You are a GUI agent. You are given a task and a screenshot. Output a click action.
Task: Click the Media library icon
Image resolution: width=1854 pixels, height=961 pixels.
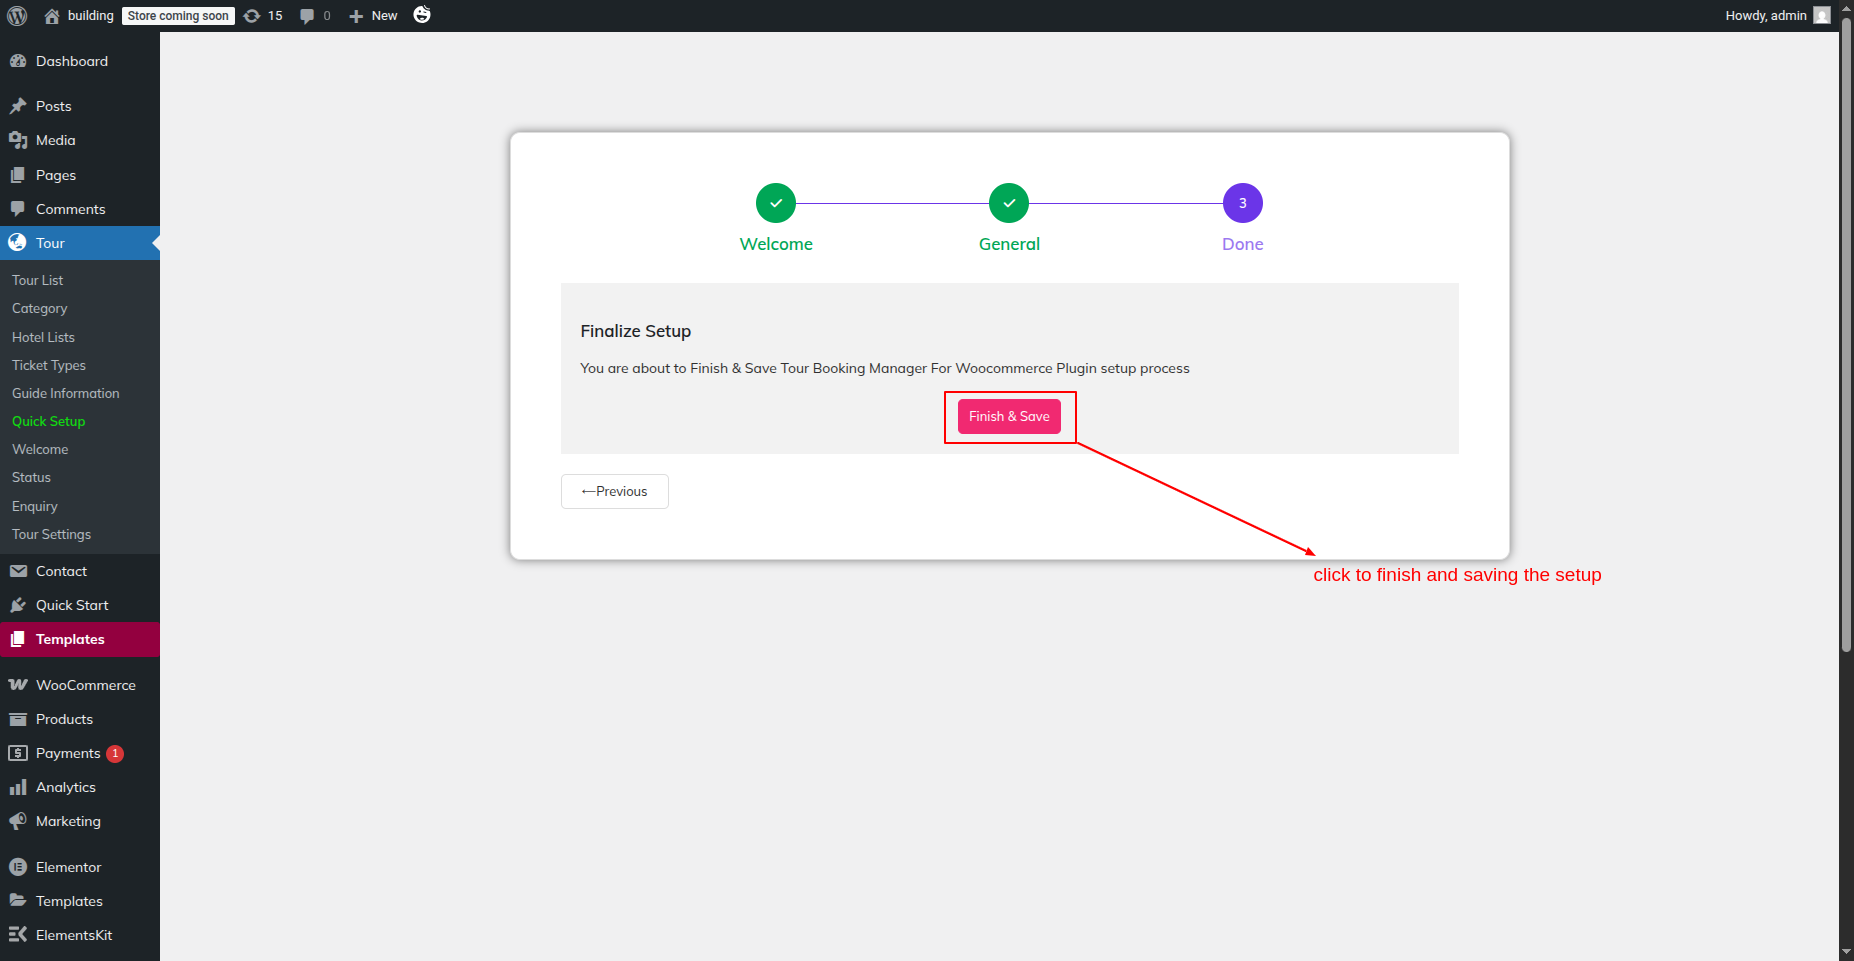coord(18,140)
